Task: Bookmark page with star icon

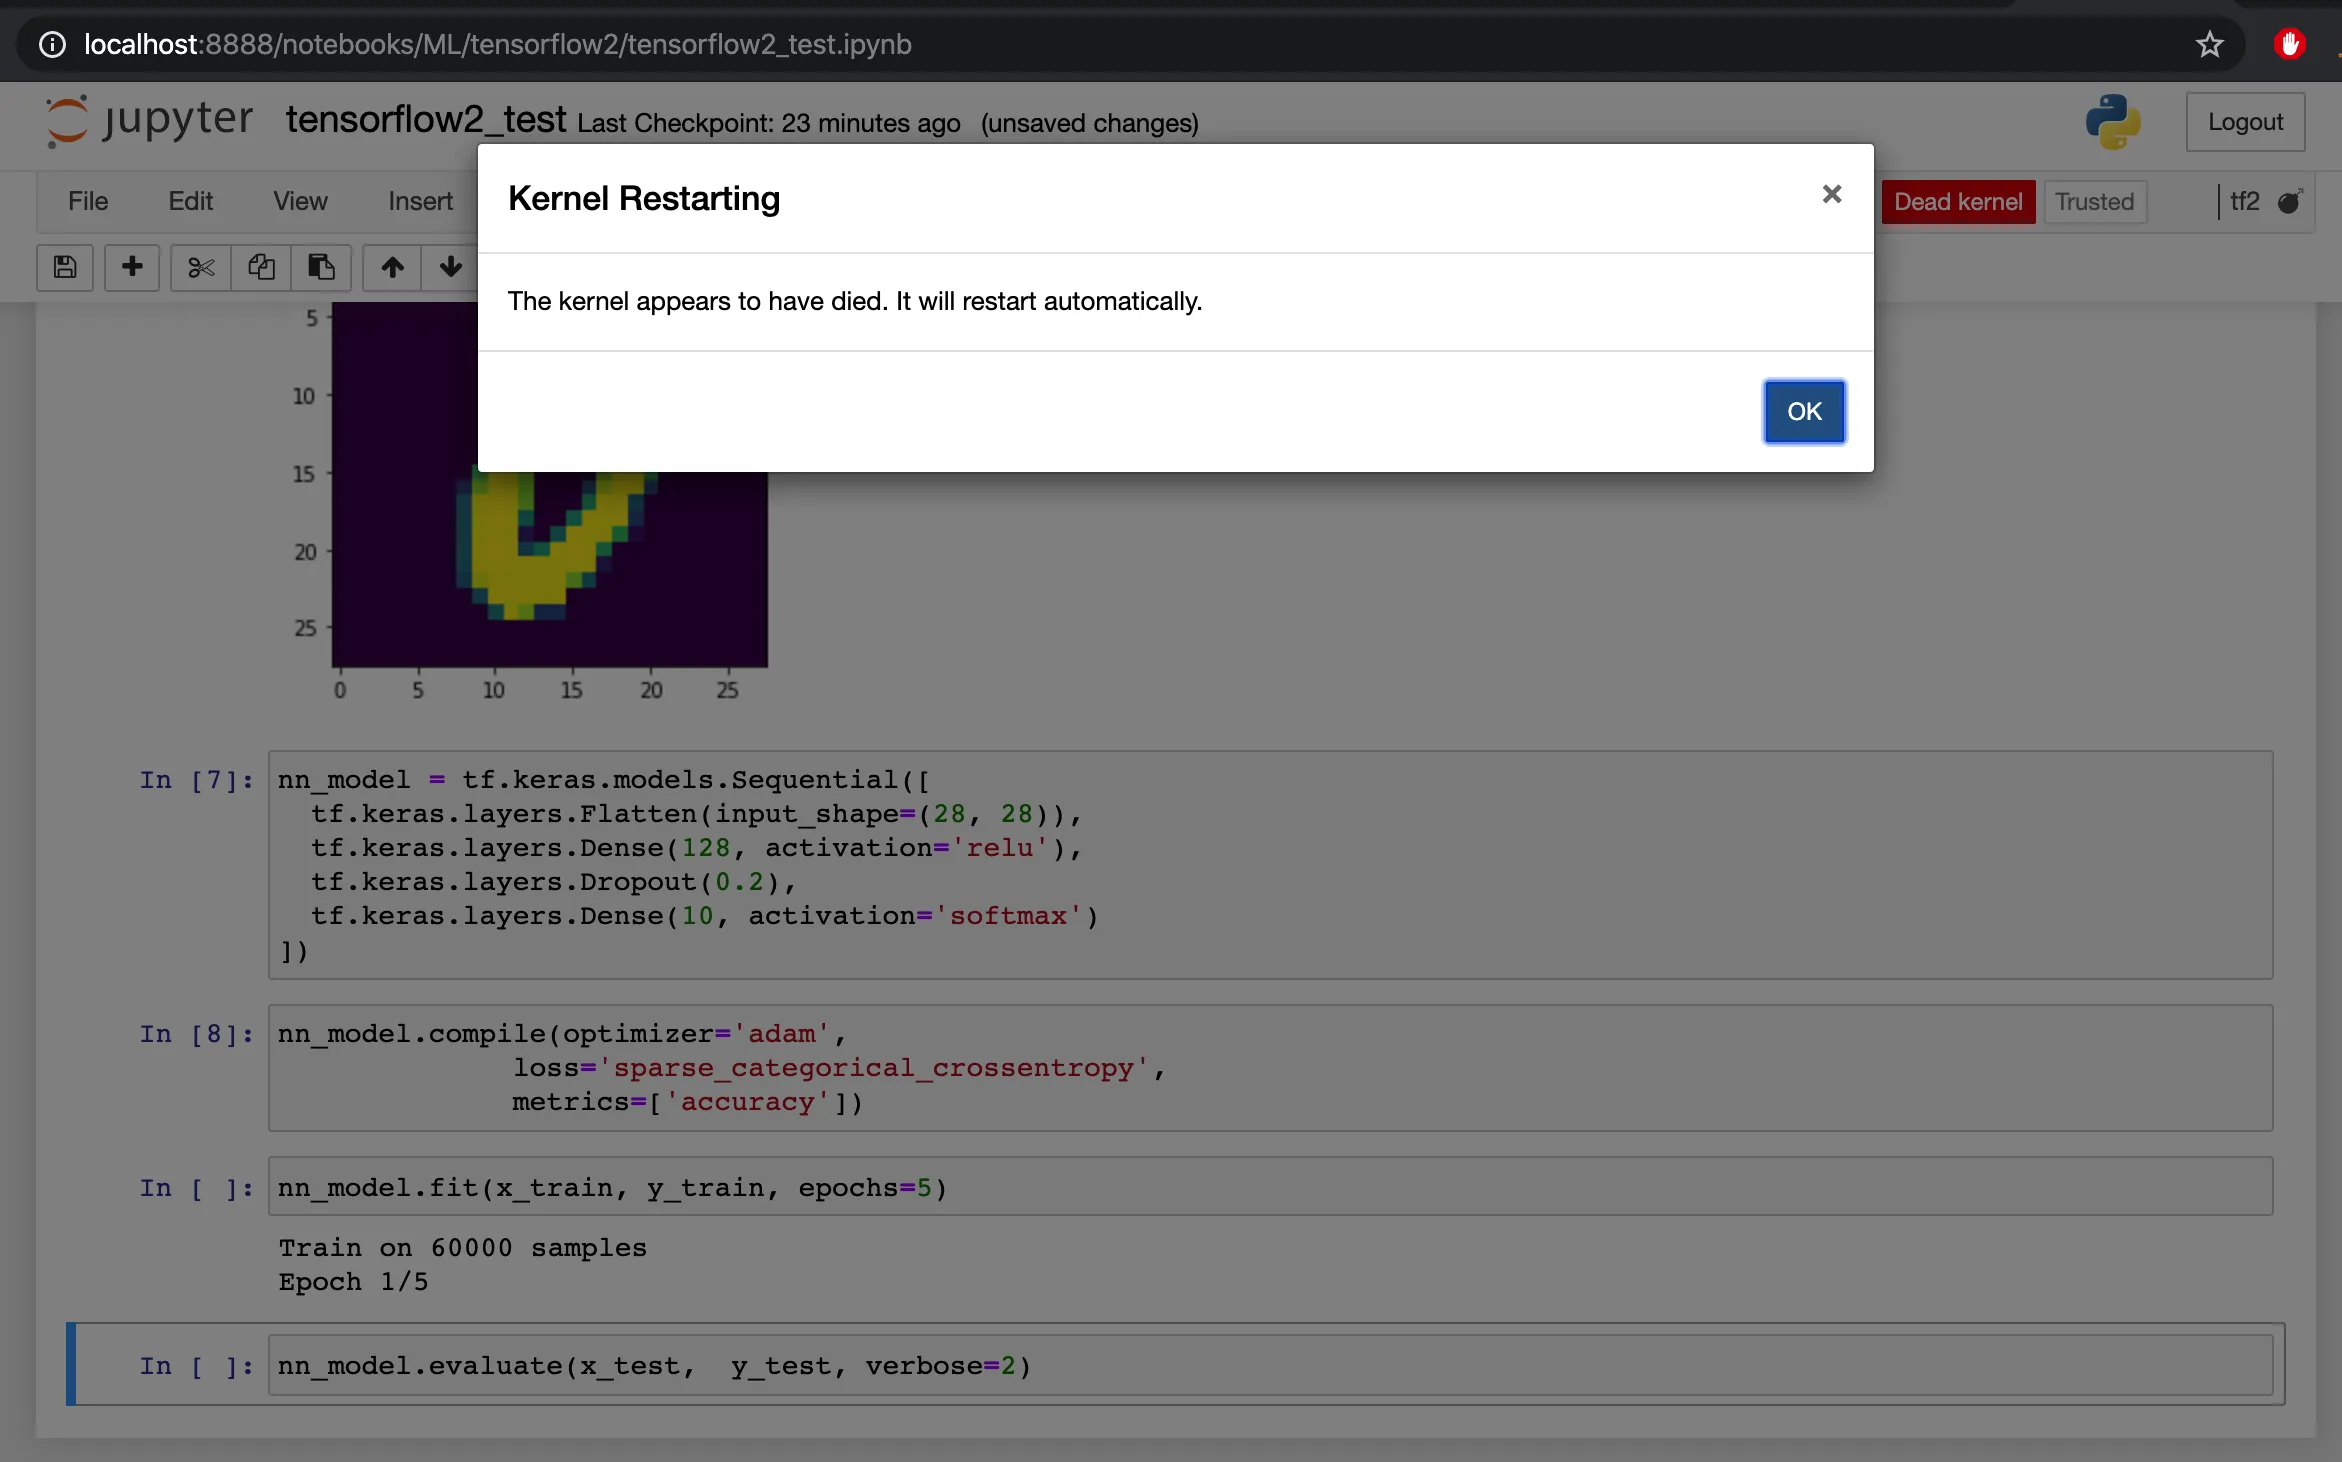Action: [2209, 44]
